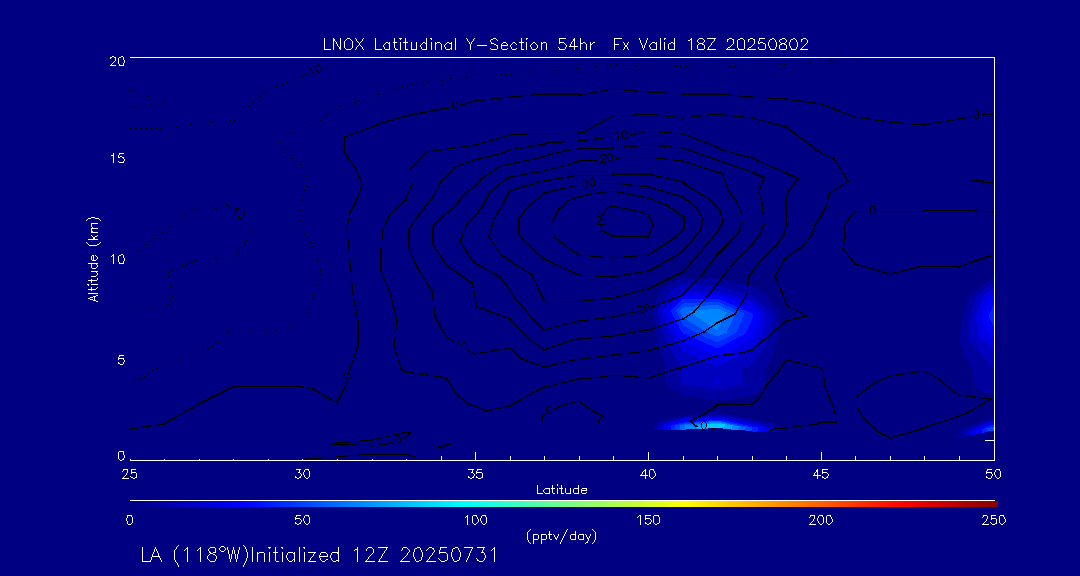
Task: Click the '40' latitude tick label
Action: [x=648, y=472]
